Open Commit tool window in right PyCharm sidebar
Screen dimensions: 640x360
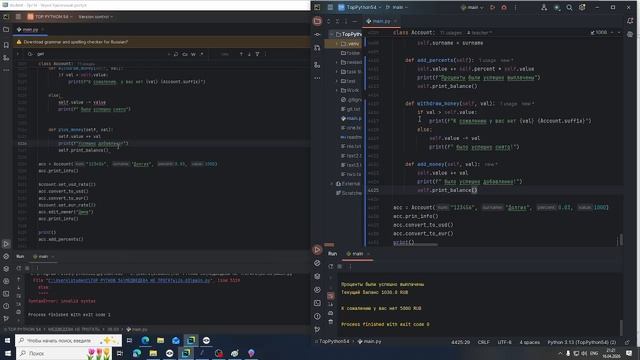click(317, 35)
